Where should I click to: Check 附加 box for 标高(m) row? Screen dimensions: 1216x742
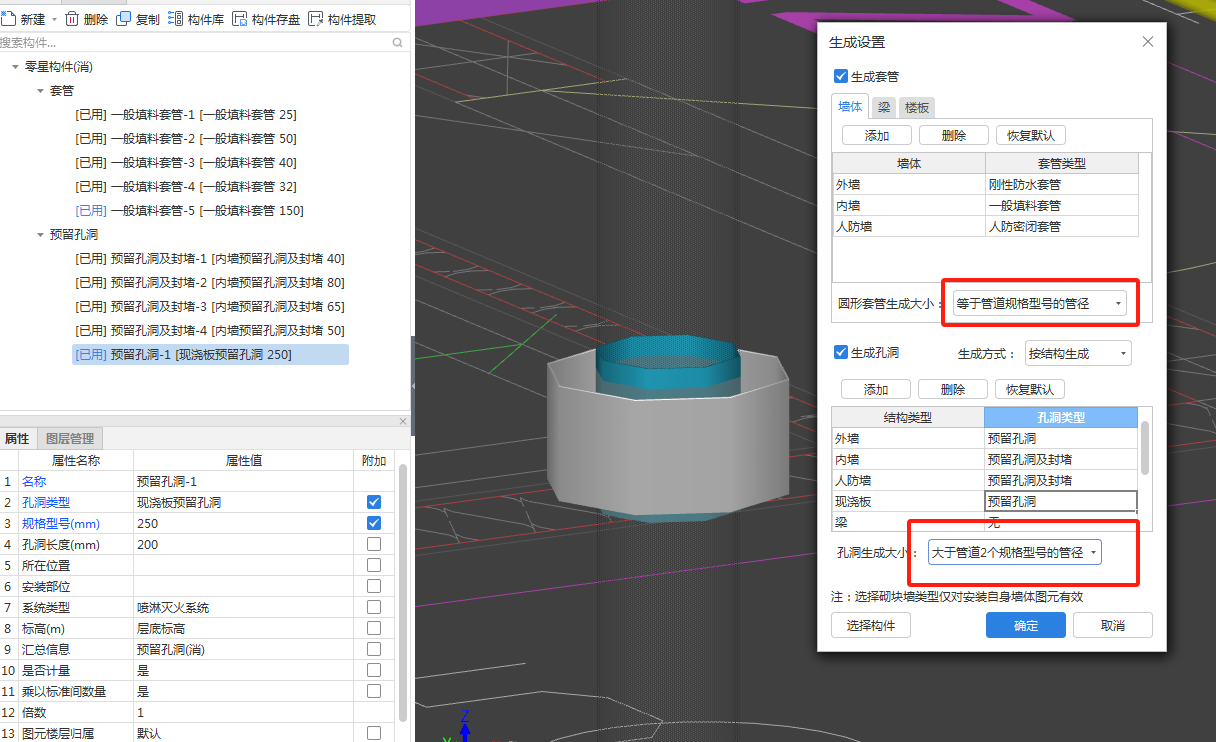click(374, 628)
